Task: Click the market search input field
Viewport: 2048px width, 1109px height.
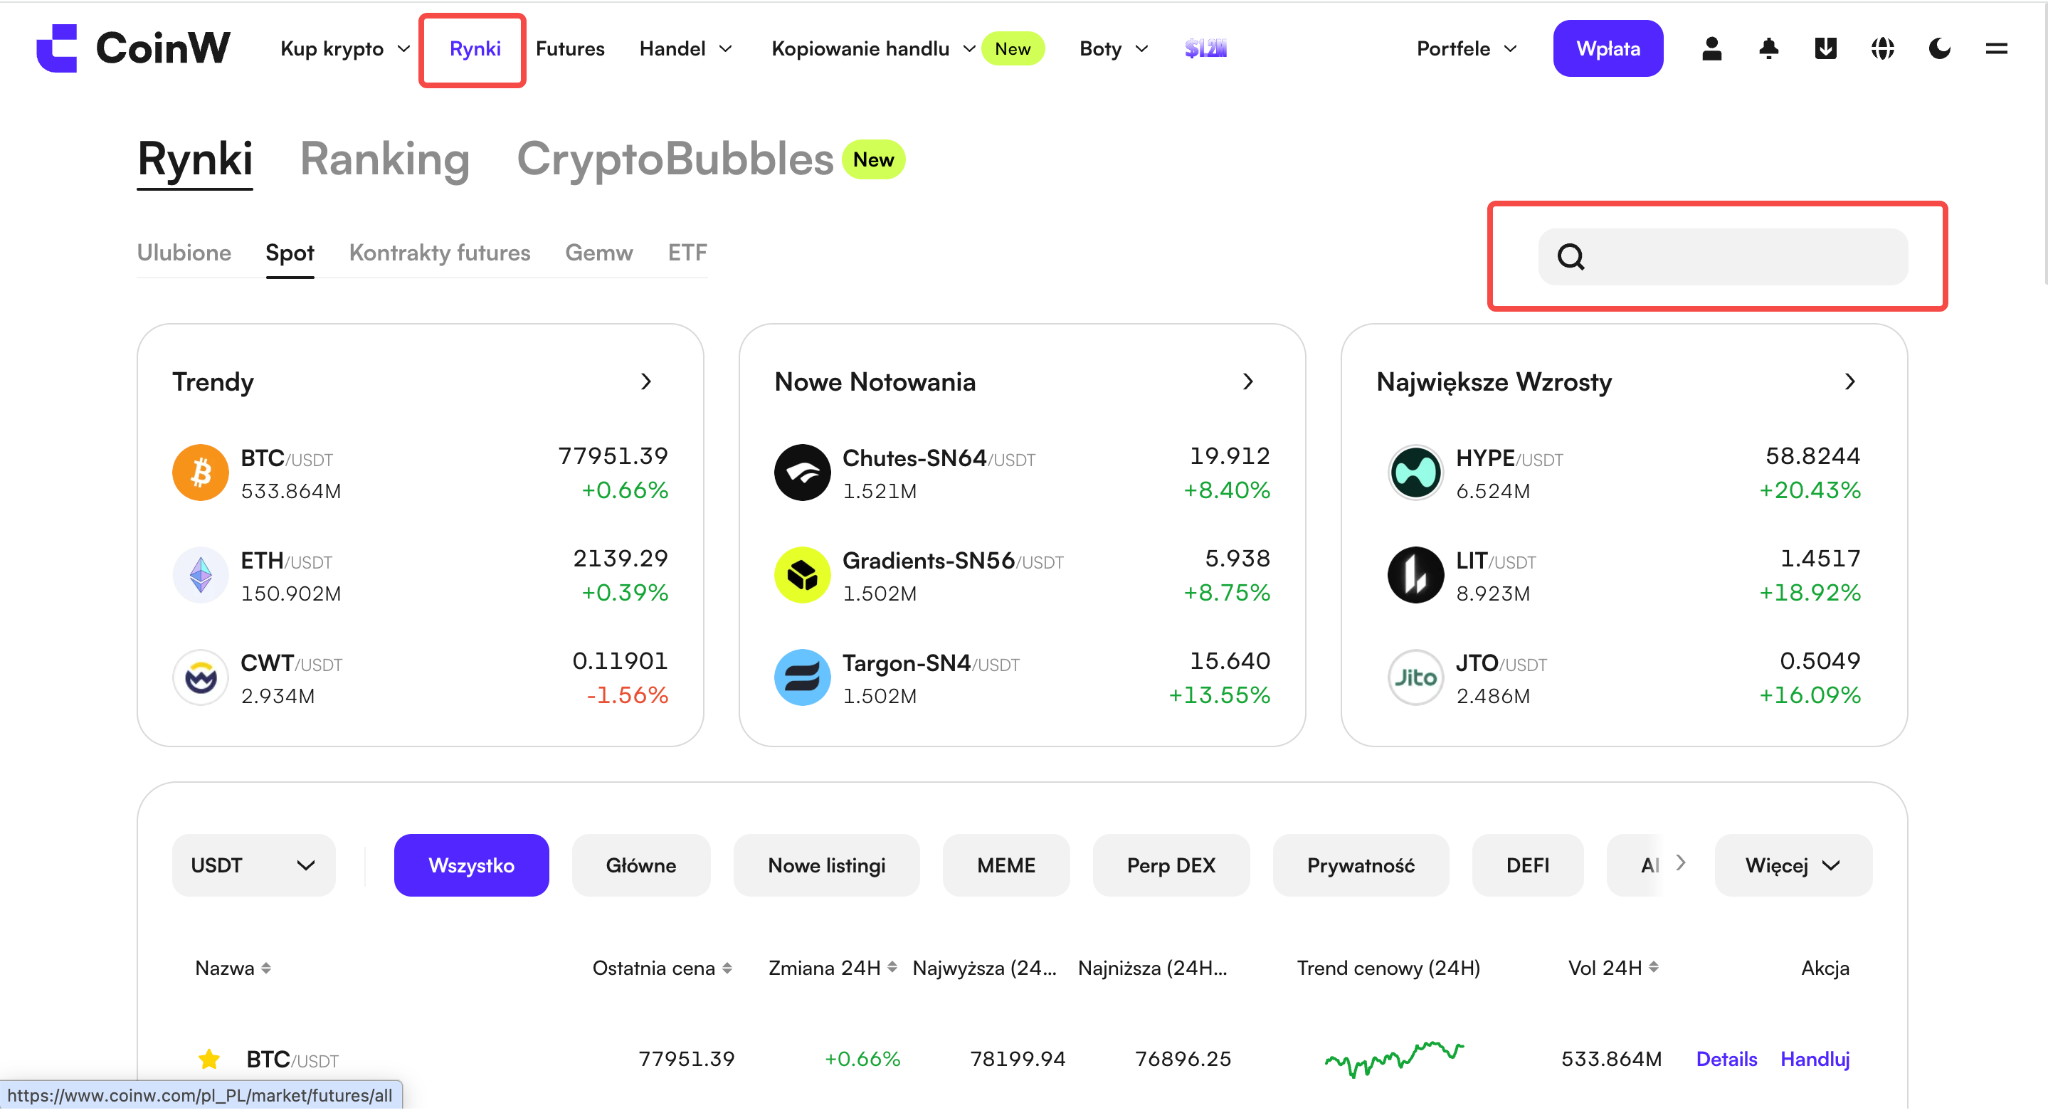Action: pos(1723,257)
